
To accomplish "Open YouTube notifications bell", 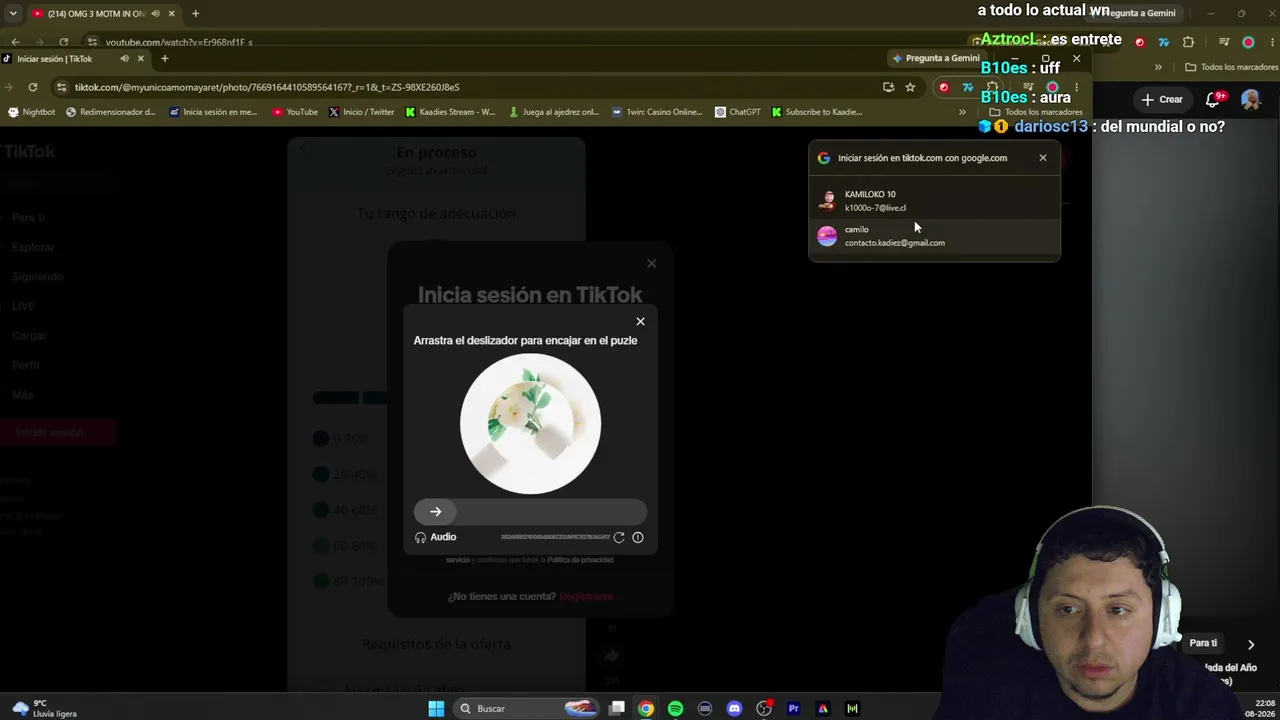I will [x=1214, y=99].
